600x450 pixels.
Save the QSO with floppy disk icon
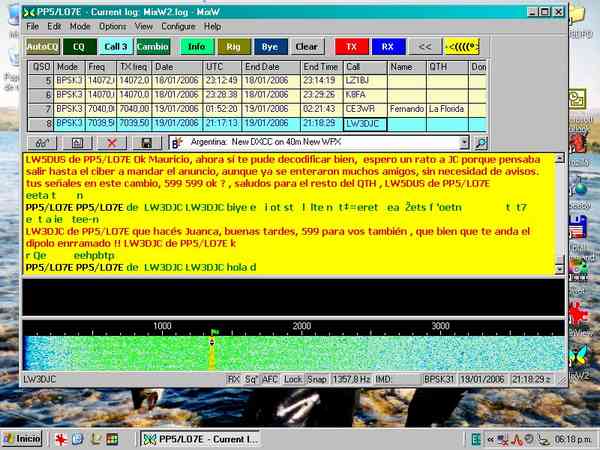146,143
